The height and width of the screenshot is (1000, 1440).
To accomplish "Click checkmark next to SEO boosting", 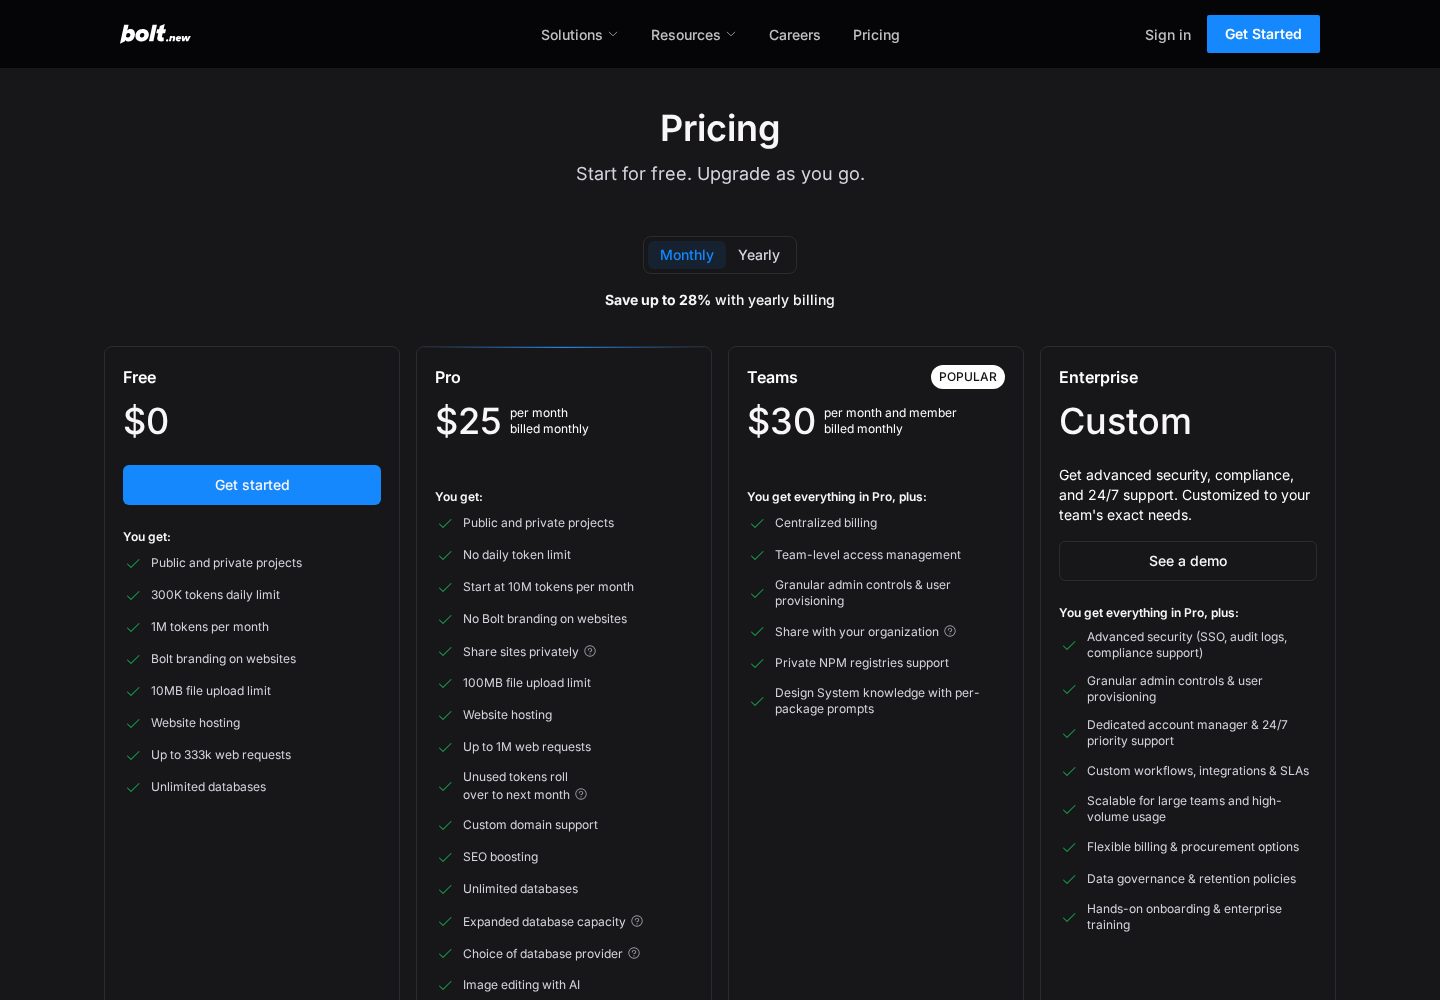I will click(x=445, y=857).
